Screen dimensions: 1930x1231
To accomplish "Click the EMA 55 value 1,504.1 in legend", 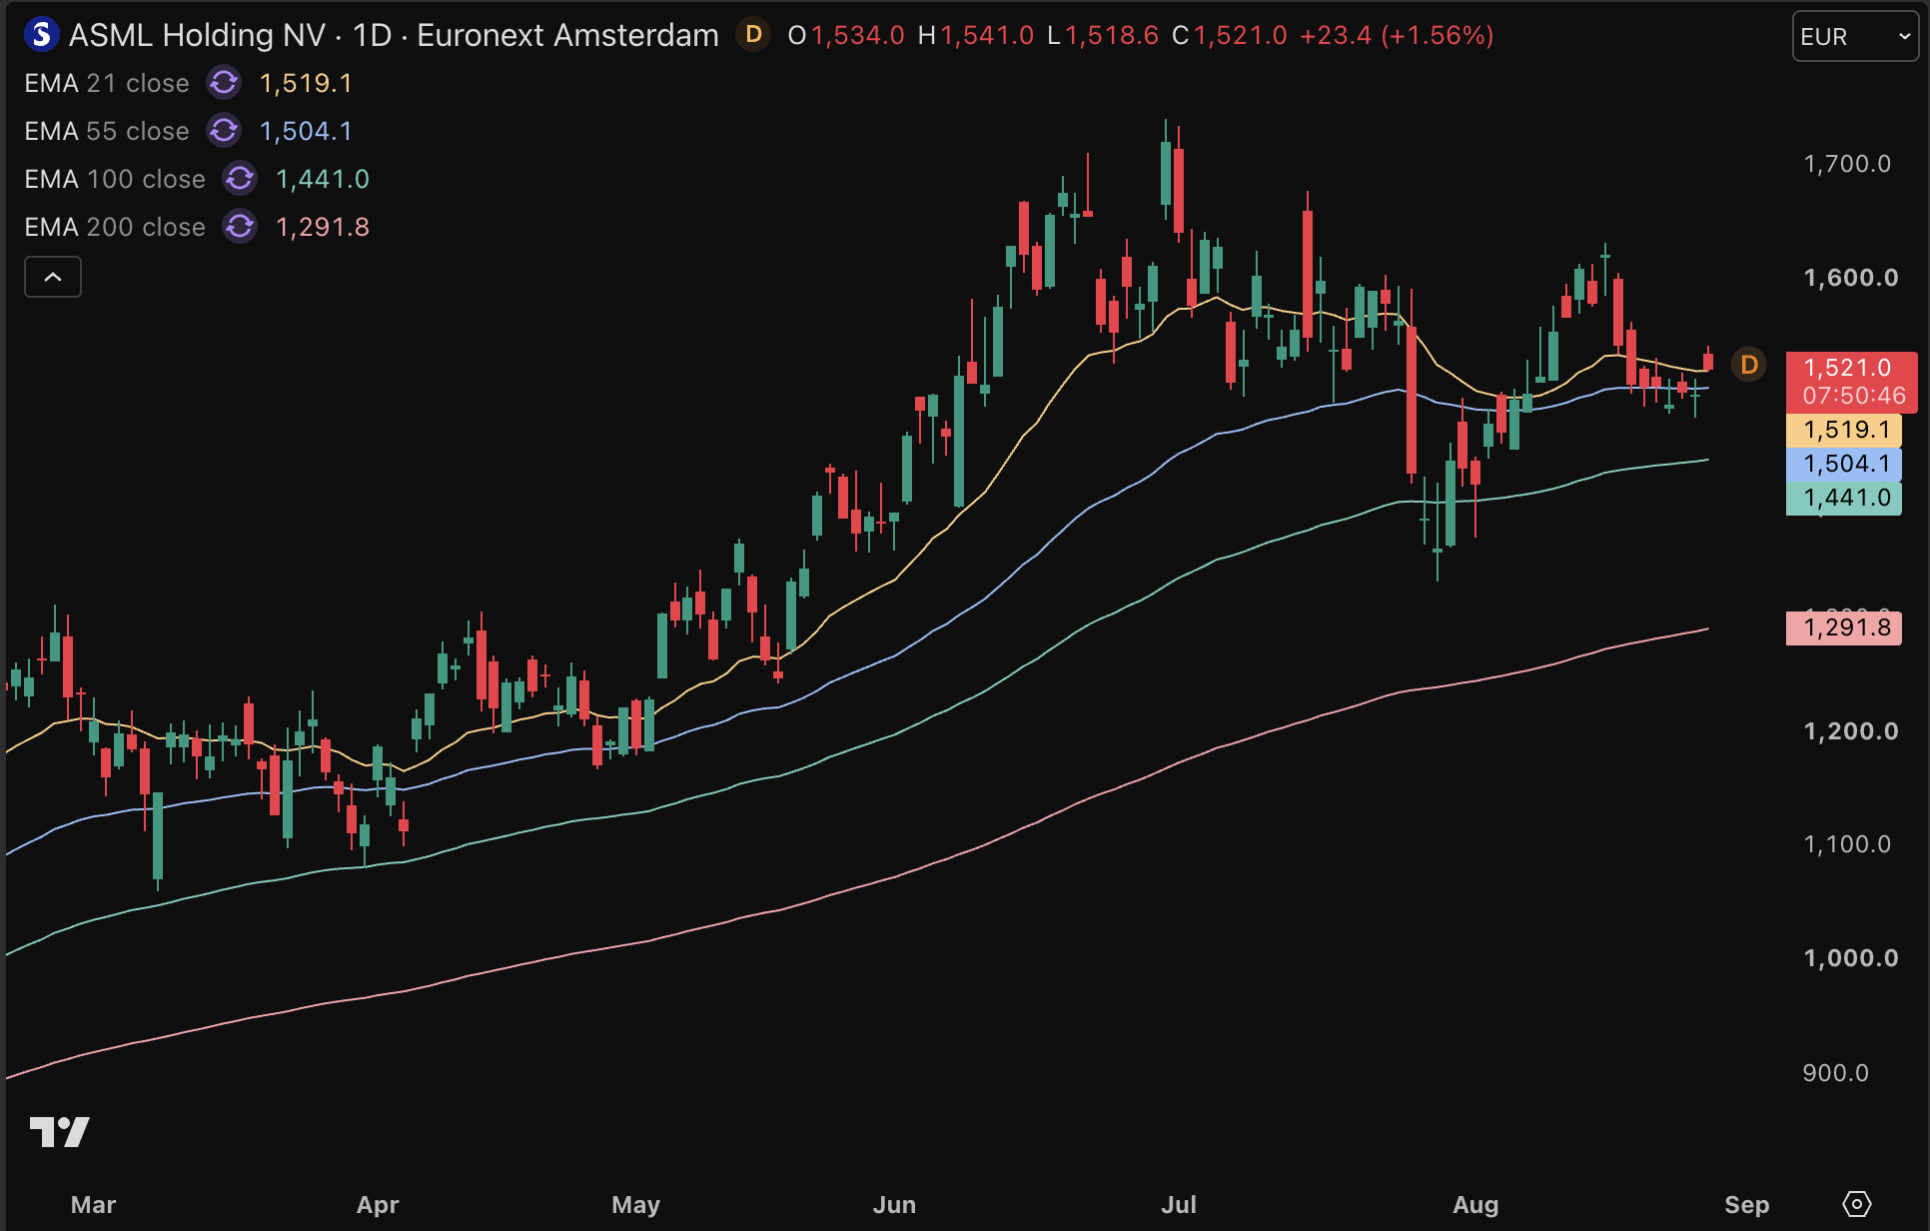I will 306,131.
